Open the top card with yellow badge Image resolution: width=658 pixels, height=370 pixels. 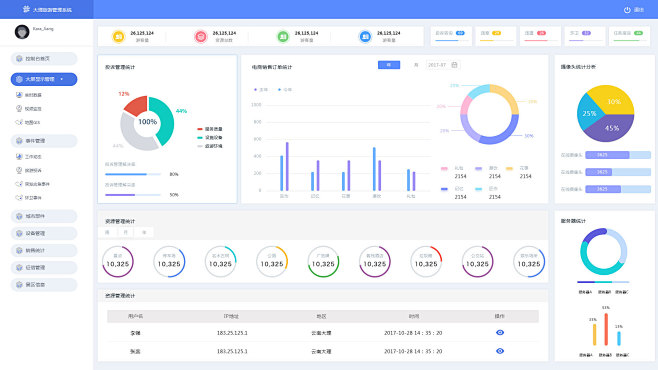click(496, 36)
